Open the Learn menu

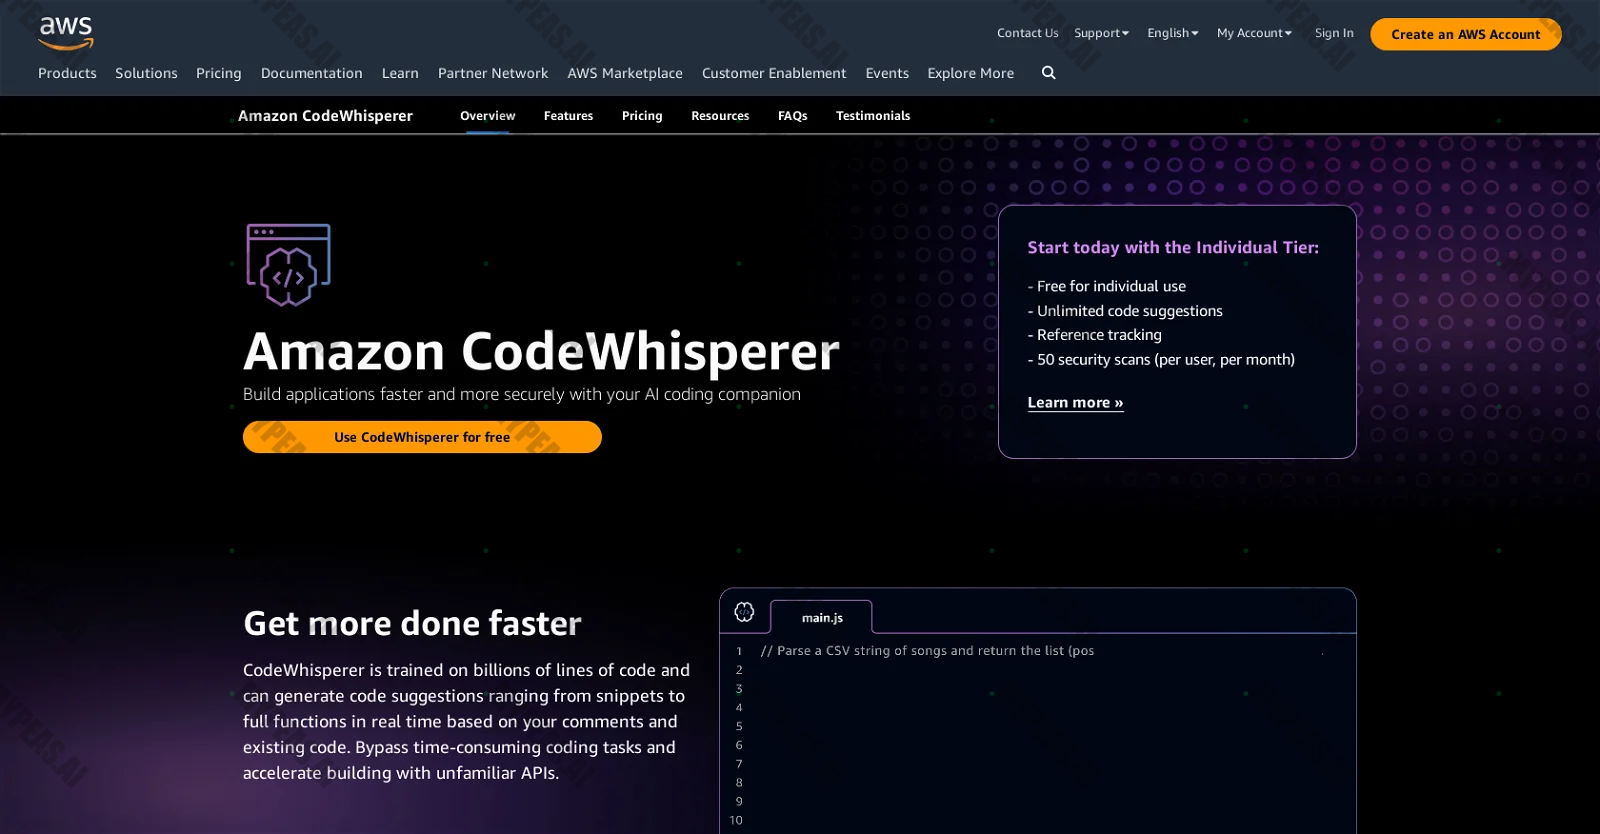[x=400, y=73]
